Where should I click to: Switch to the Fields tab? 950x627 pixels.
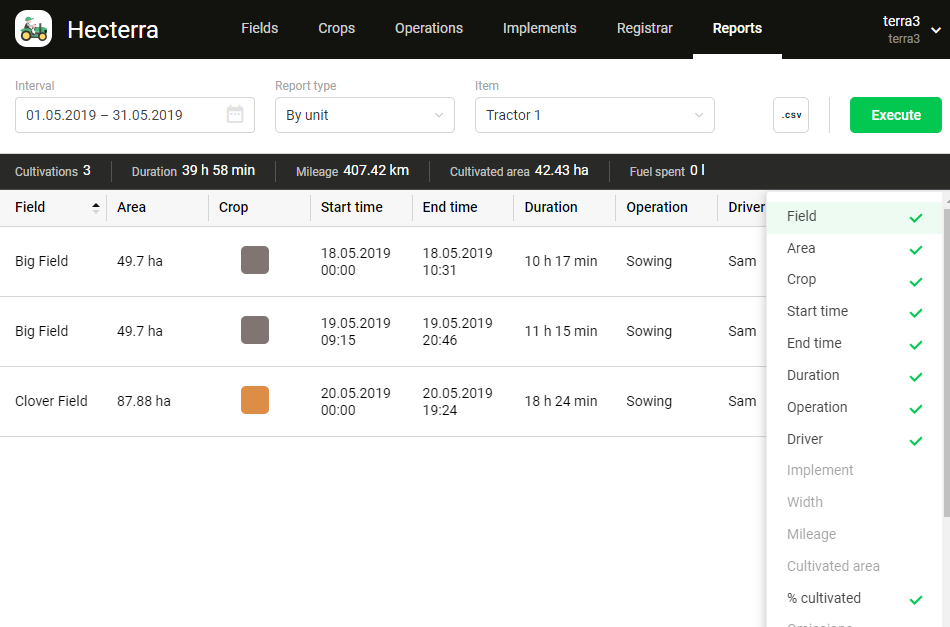tap(260, 28)
